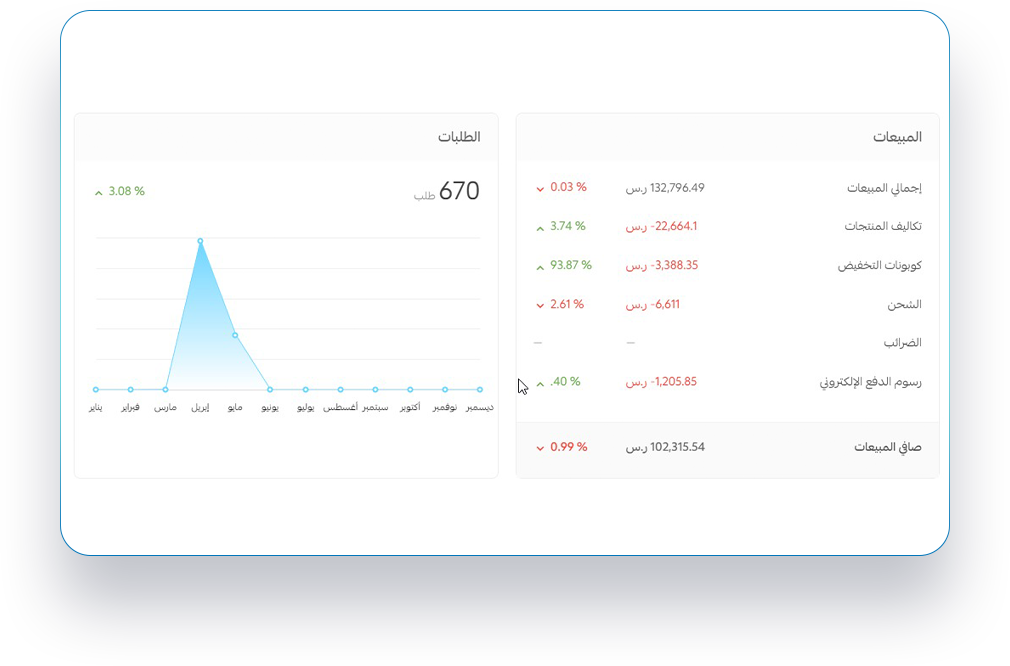Click the 670 orders count

click(x=459, y=191)
